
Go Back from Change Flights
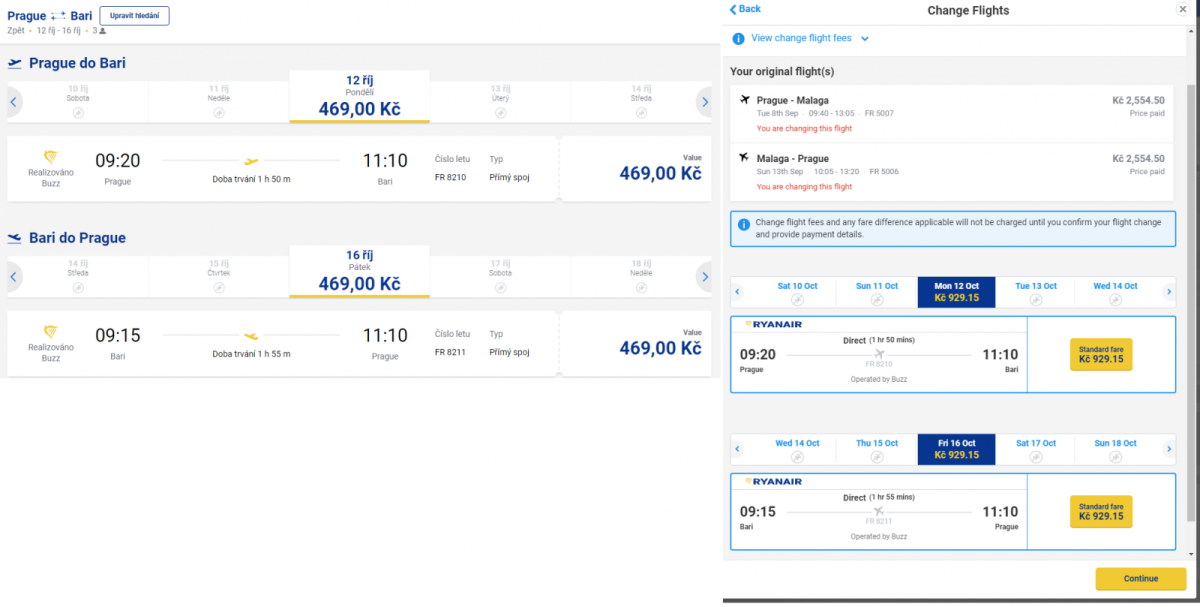point(745,9)
